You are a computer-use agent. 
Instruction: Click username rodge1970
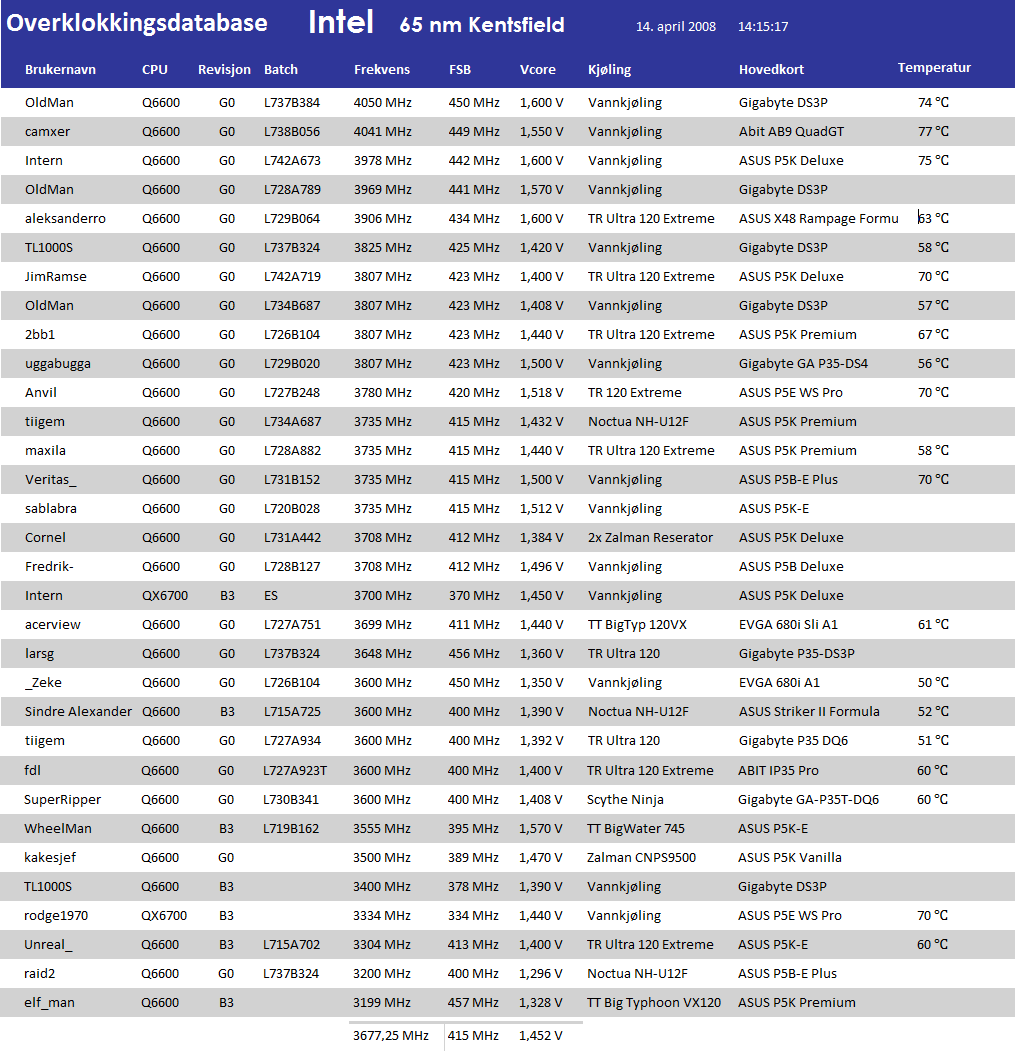coord(56,916)
